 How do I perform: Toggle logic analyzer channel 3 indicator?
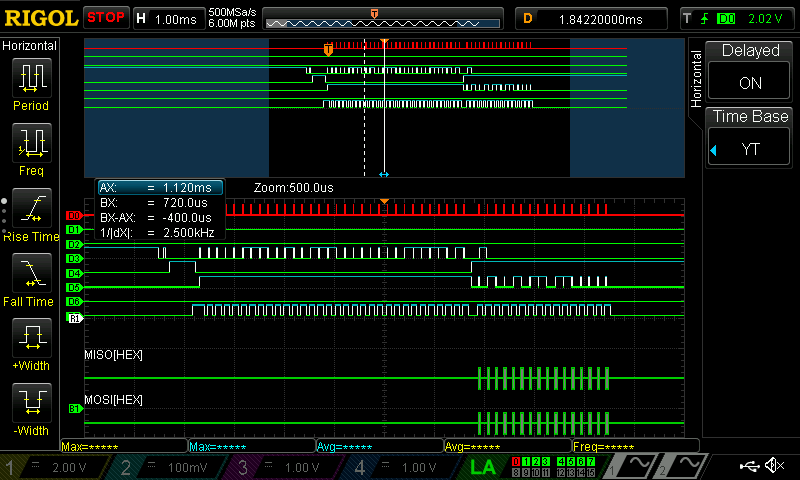tap(545, 461)
